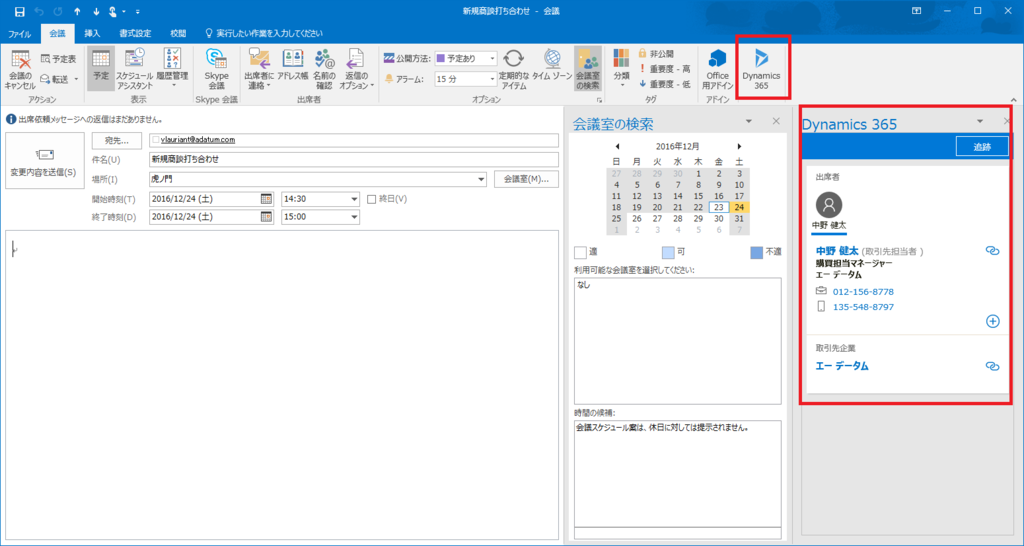Open the Calendar (予定表) button
Viewport: 1024px width, 546px height.
point(58,59)
